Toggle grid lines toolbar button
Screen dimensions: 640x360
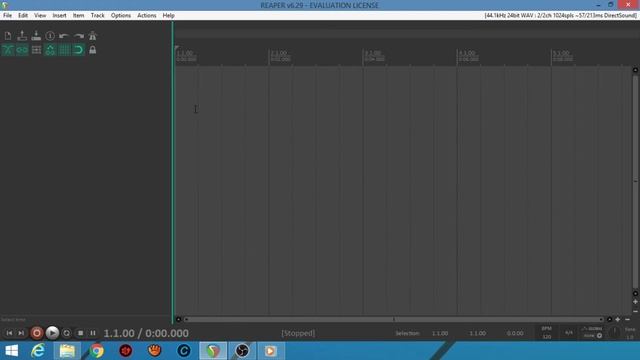point(64,50)
